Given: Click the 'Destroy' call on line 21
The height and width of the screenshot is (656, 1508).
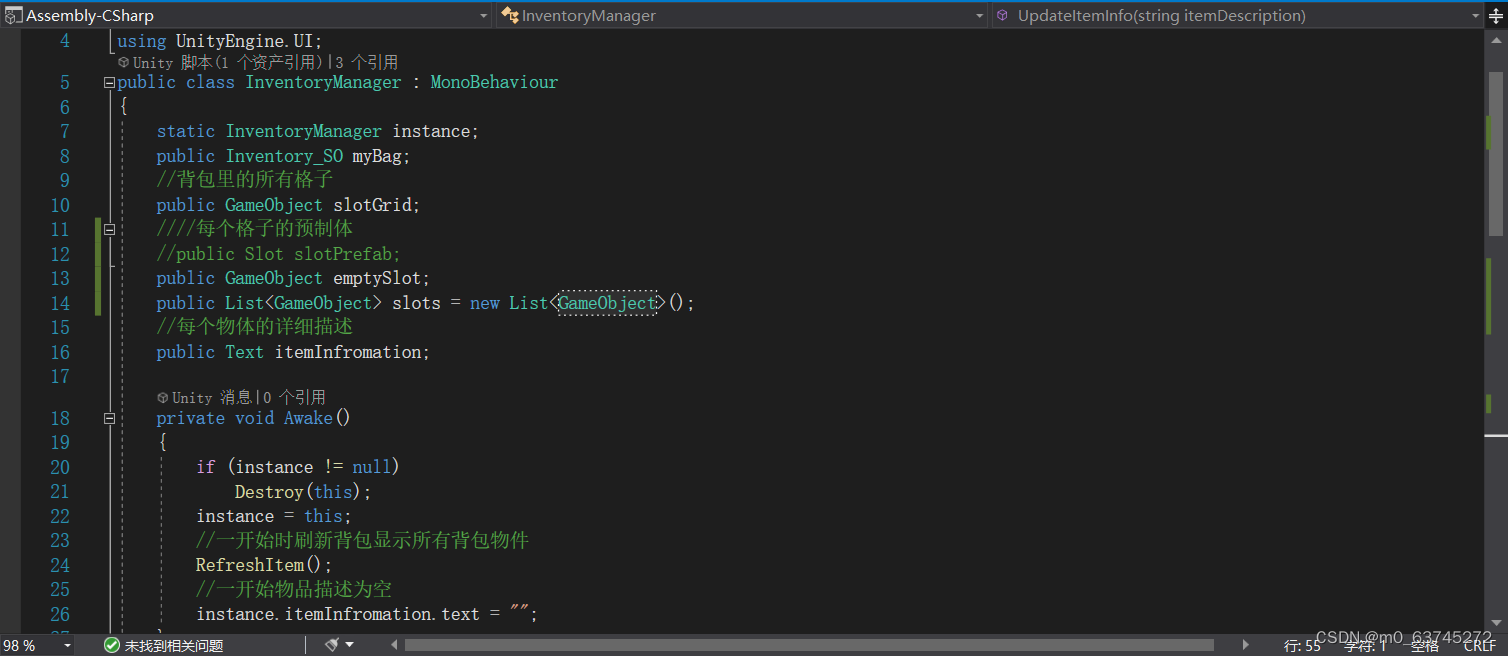Looking at the screenshot, I should (269, 492).
